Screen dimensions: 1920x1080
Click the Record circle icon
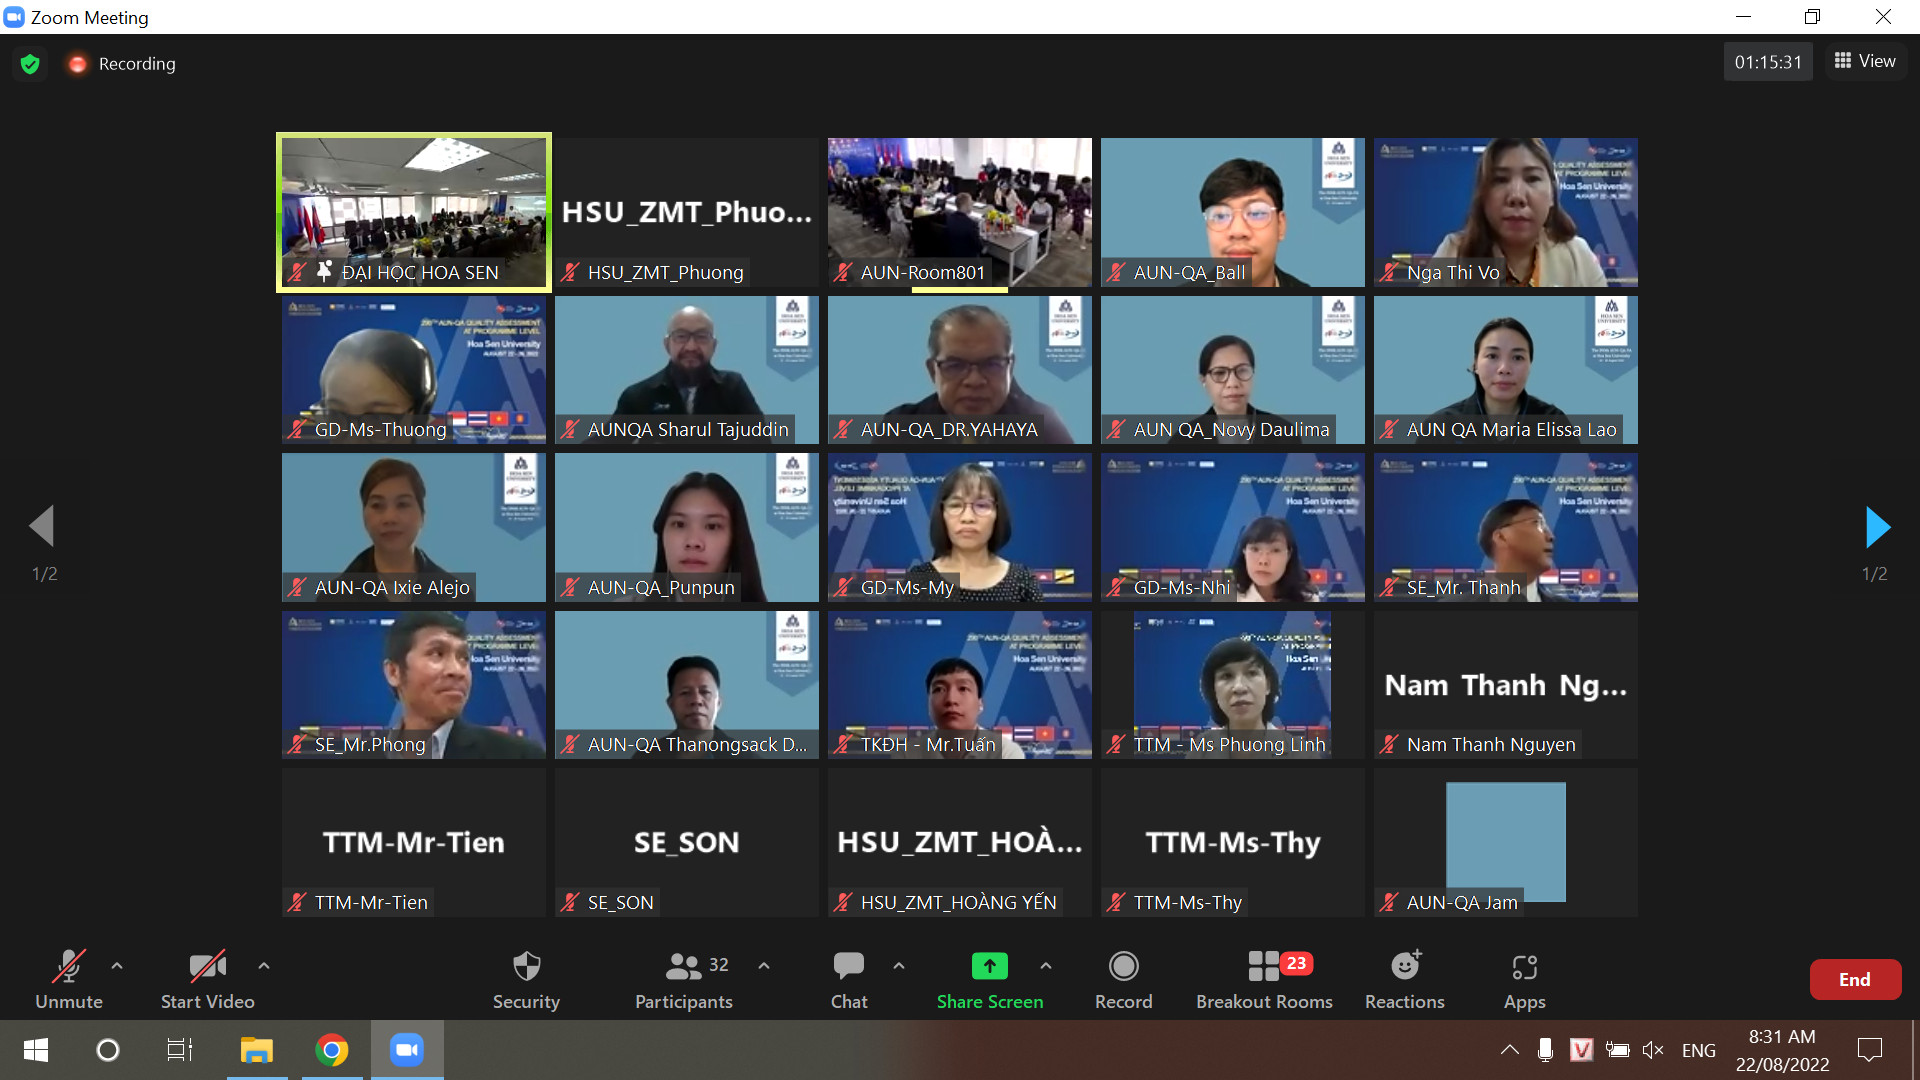click(x=1123, y=966)
